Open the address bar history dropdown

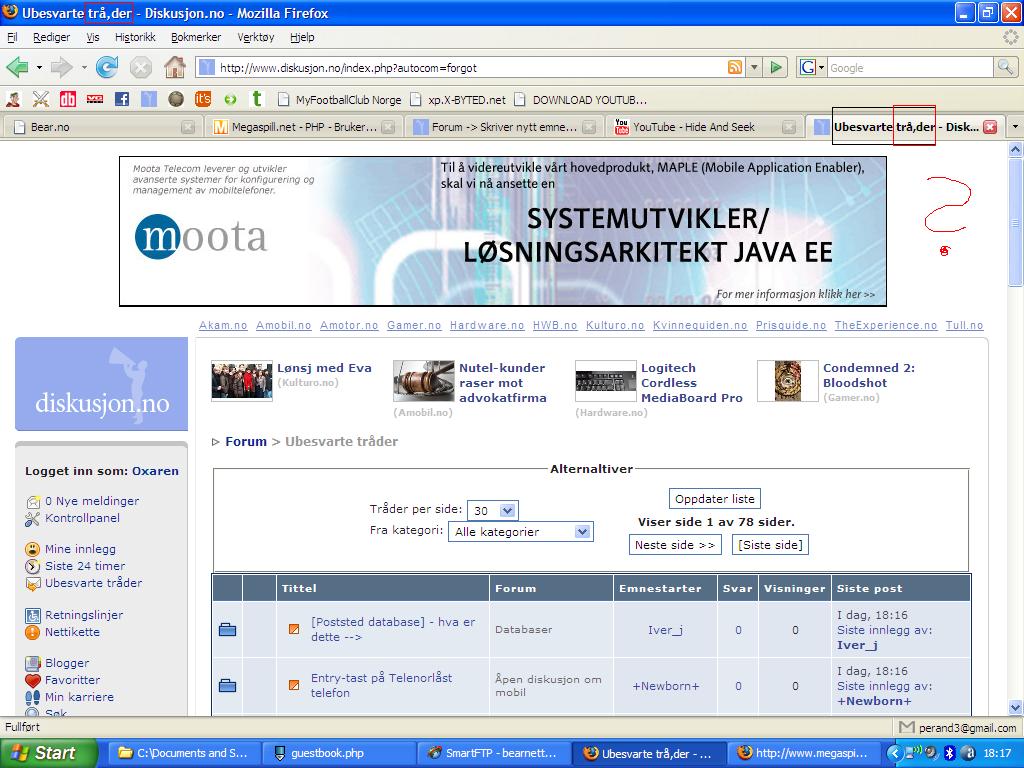tap(754, 67)
